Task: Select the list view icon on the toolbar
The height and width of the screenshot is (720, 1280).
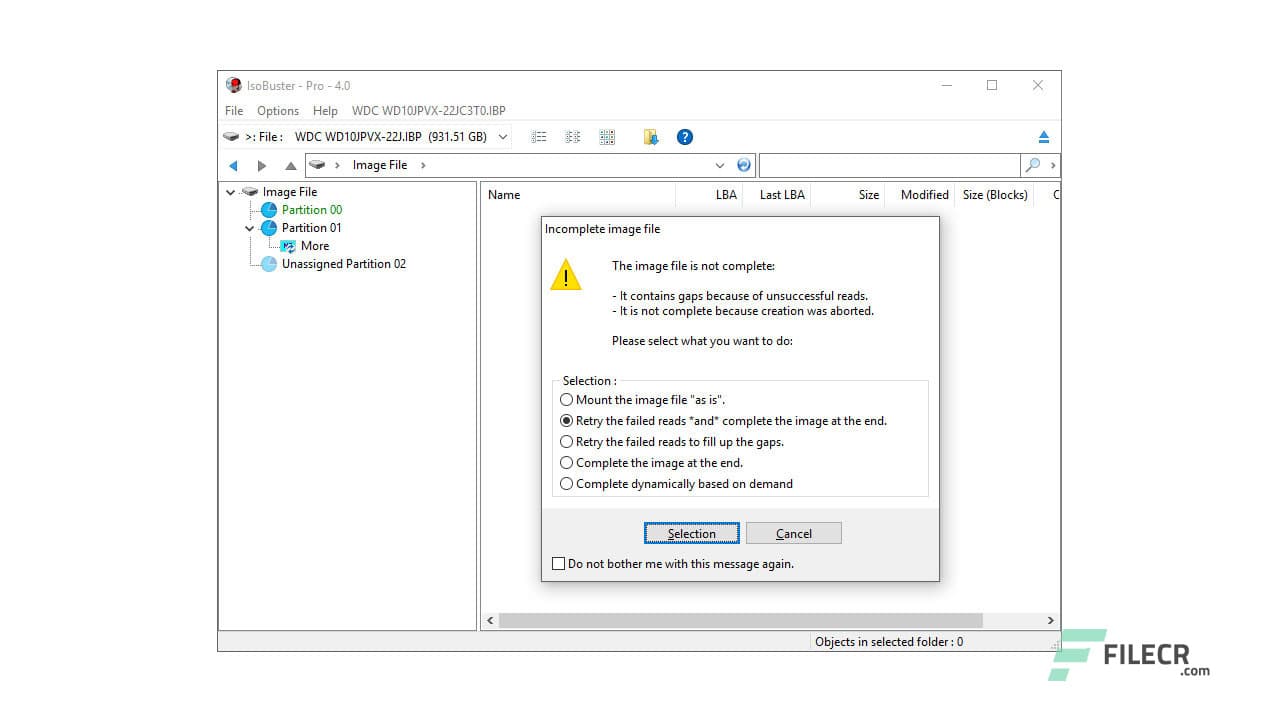Action: click(x=539, y=137)
